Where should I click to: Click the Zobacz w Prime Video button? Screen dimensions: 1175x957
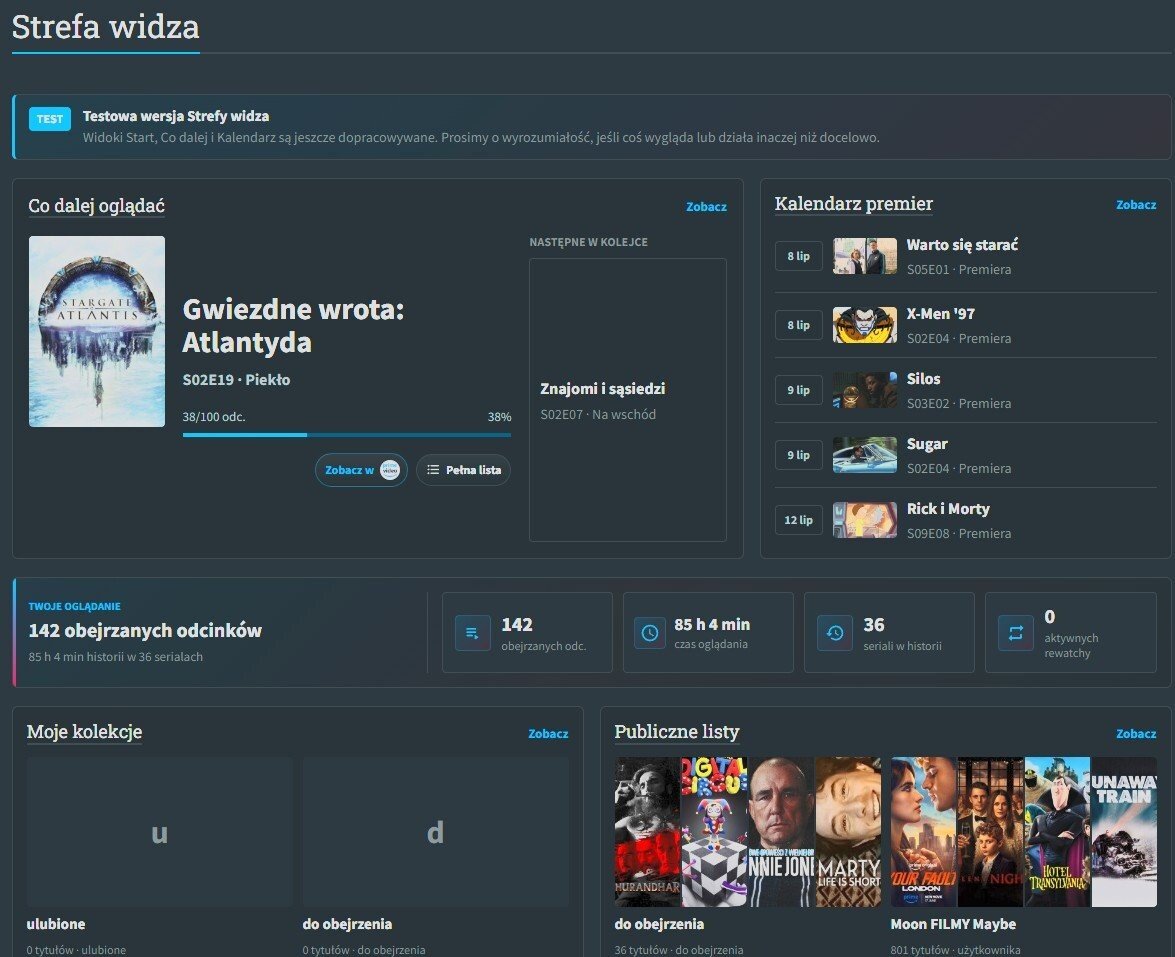361,470
